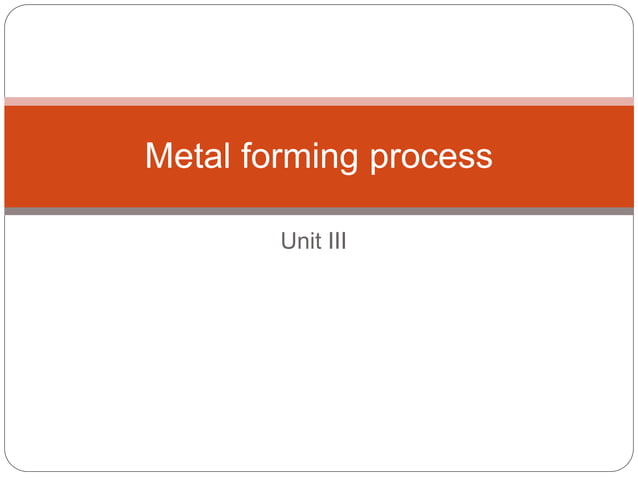
Task: Click the gray stripe below the orange banner
Action: coord(319,211)
